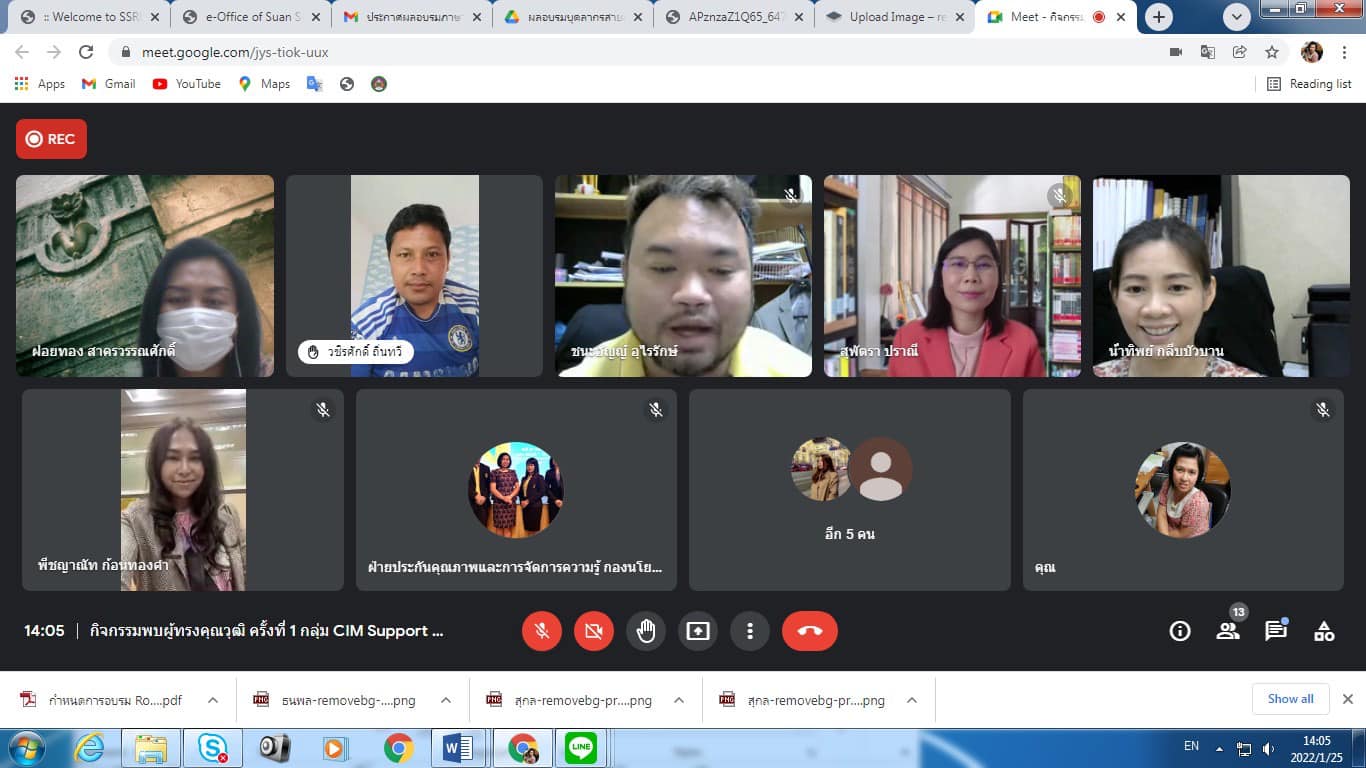Click the leave call hang-up button
The height and width of the screenshot is (768, 1366).
point(809,631)
